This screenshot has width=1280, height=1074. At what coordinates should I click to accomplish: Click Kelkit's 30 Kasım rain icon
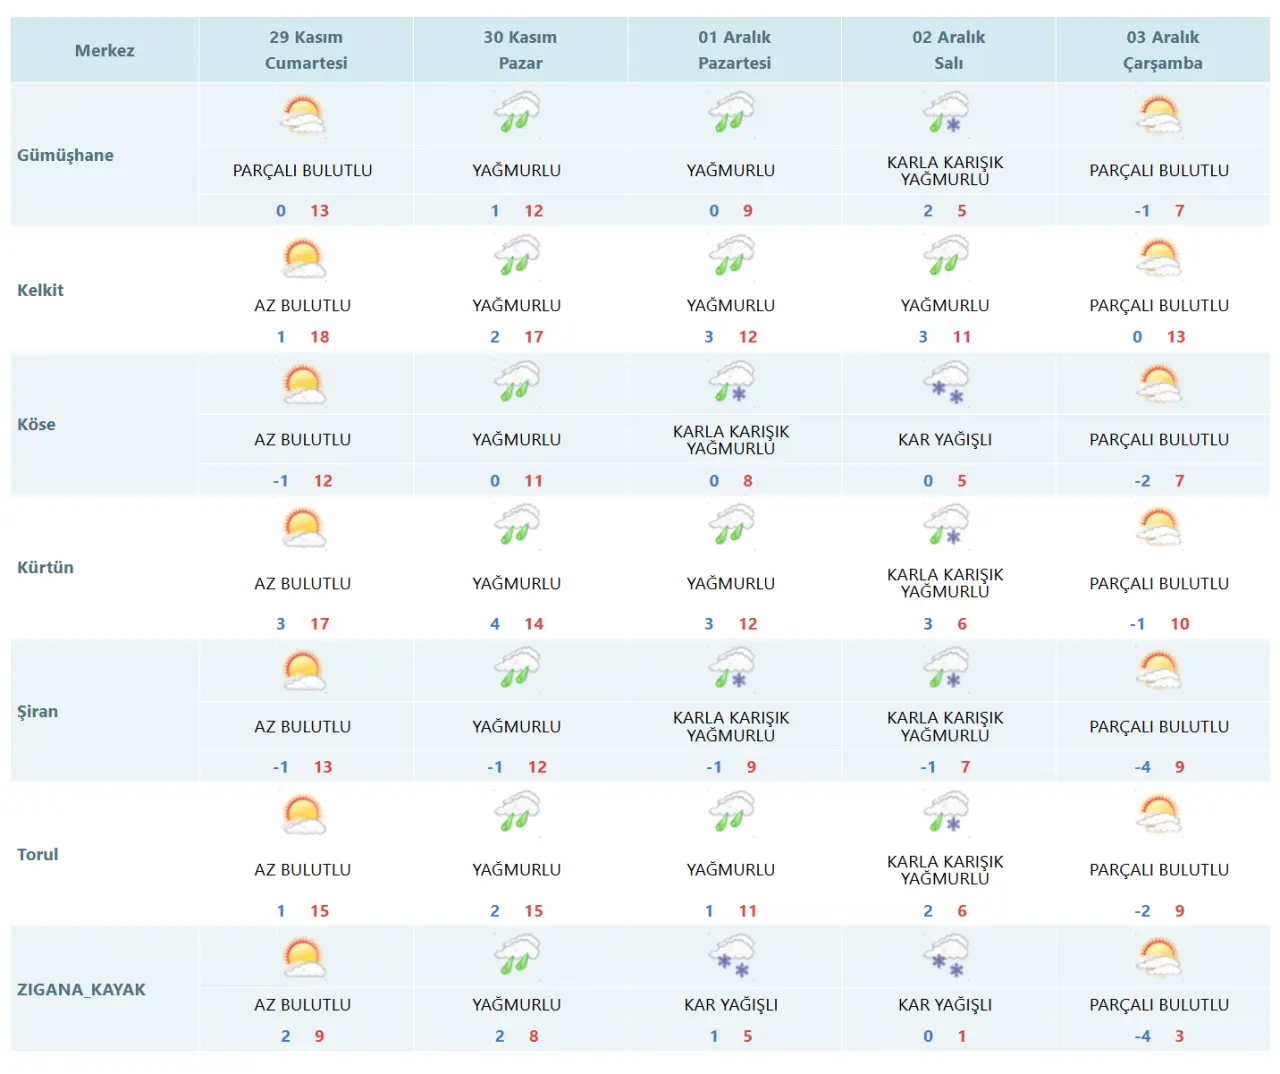[x=517, y=256]
